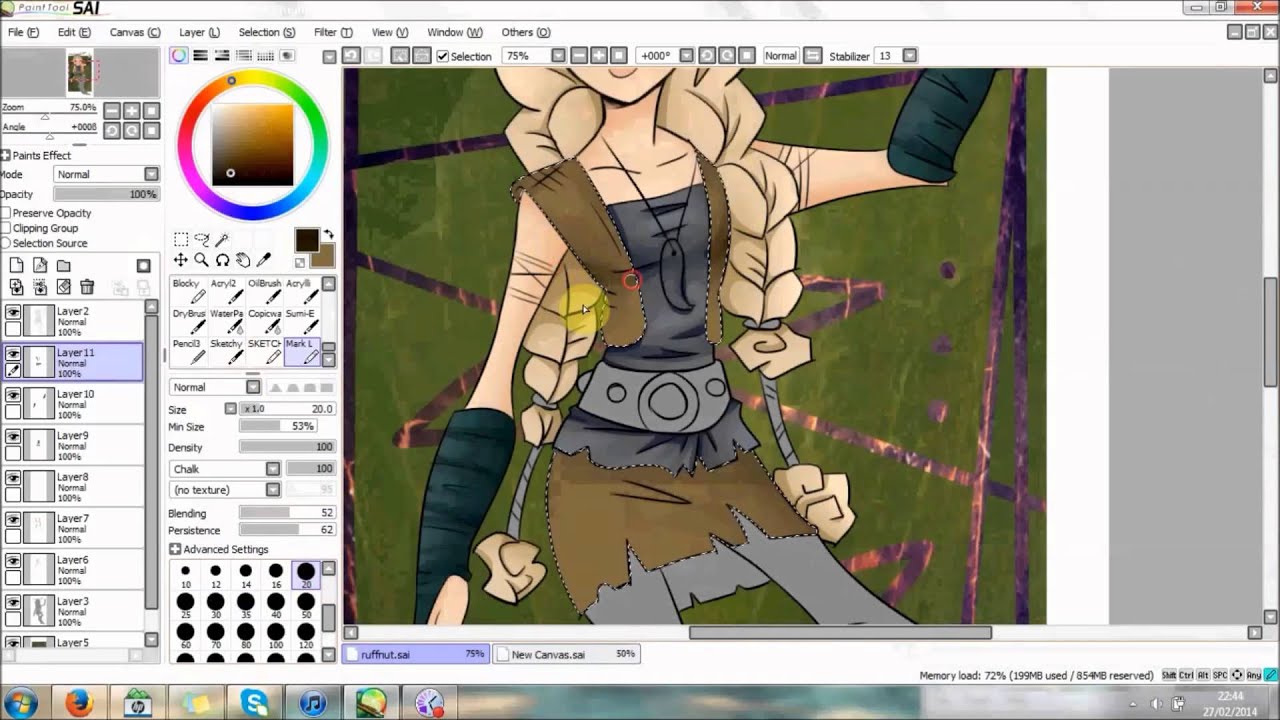Choose the Acryl2 brush
Screen dimensions: 1280x720
228,291
